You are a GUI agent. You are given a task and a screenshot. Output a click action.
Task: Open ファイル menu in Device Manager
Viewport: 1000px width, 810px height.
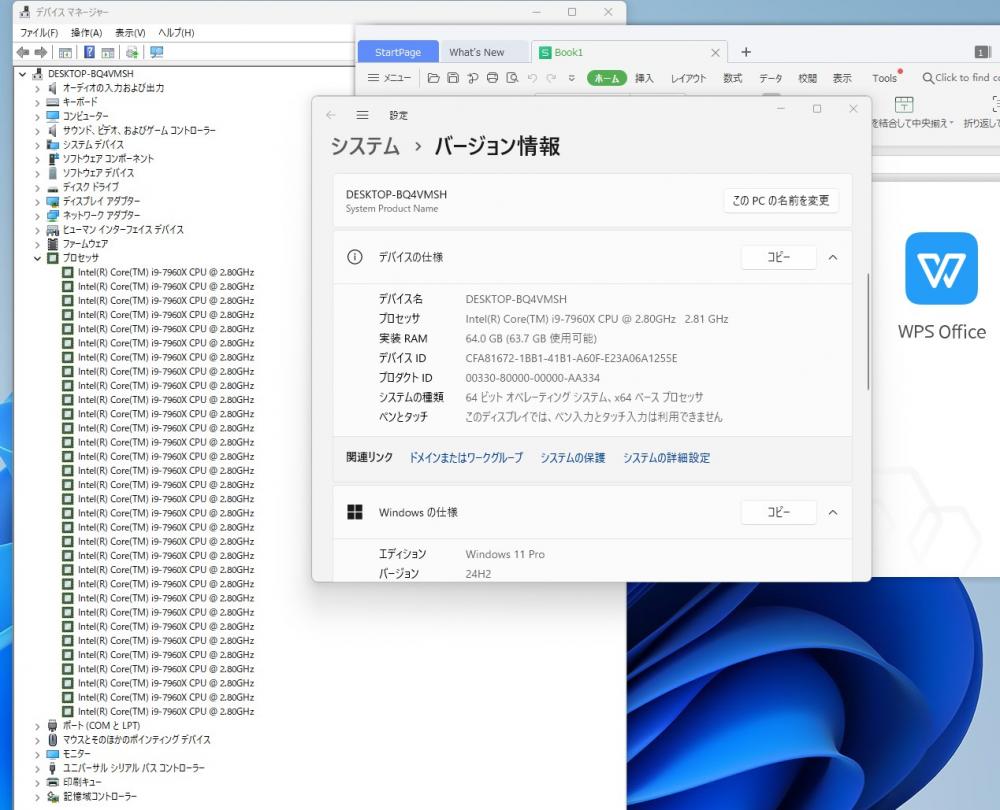click(x=39, y=33)
